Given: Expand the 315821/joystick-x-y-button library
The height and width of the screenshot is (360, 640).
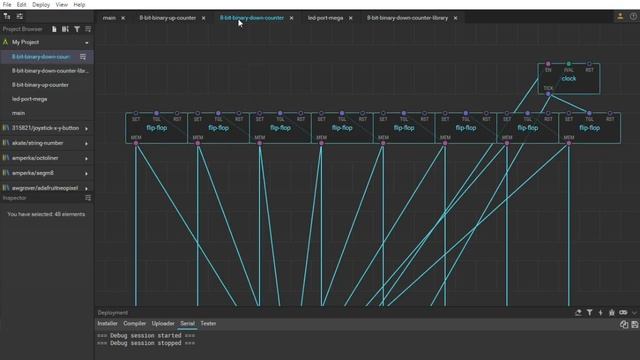Looking at the screenshot, I should (87, 129).
